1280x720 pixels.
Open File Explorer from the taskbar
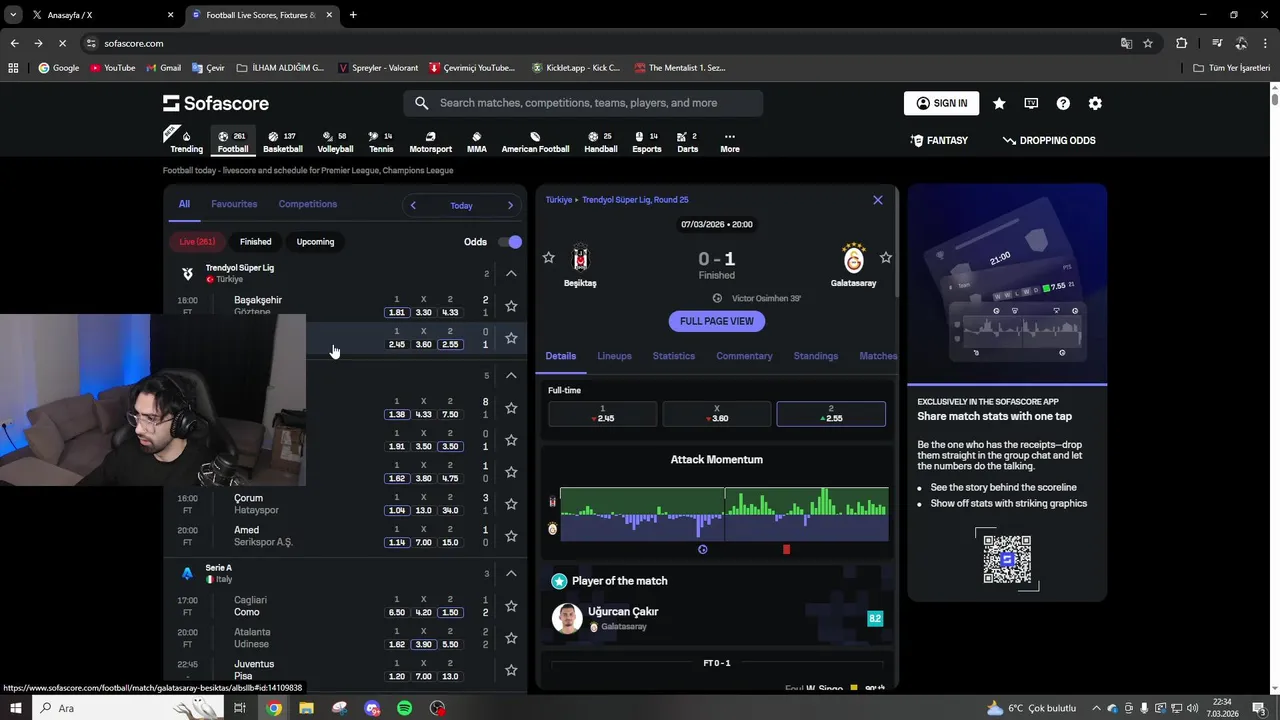click(306, 708)
